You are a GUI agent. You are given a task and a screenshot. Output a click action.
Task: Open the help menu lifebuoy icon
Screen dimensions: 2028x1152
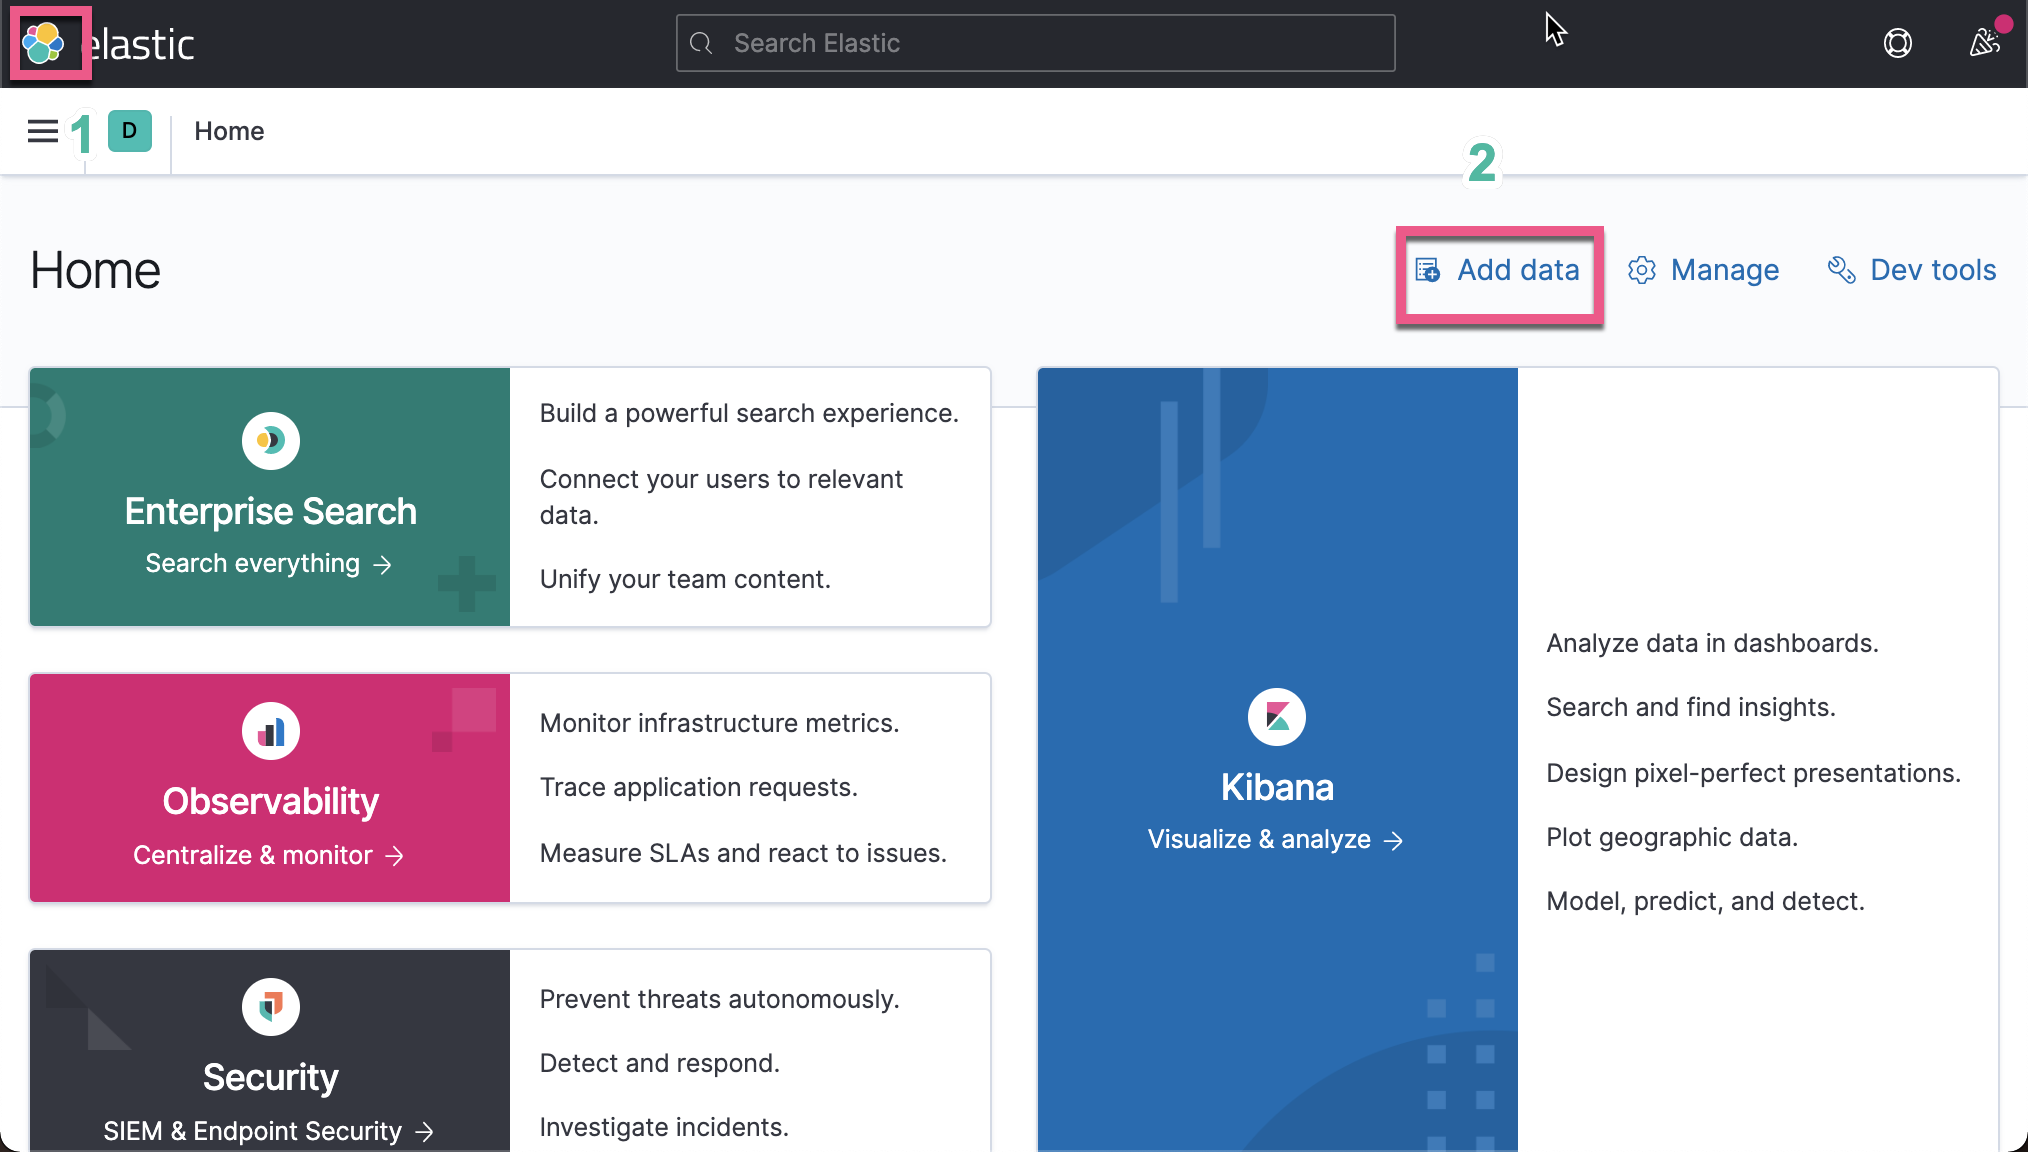(x=1897, y=43)
